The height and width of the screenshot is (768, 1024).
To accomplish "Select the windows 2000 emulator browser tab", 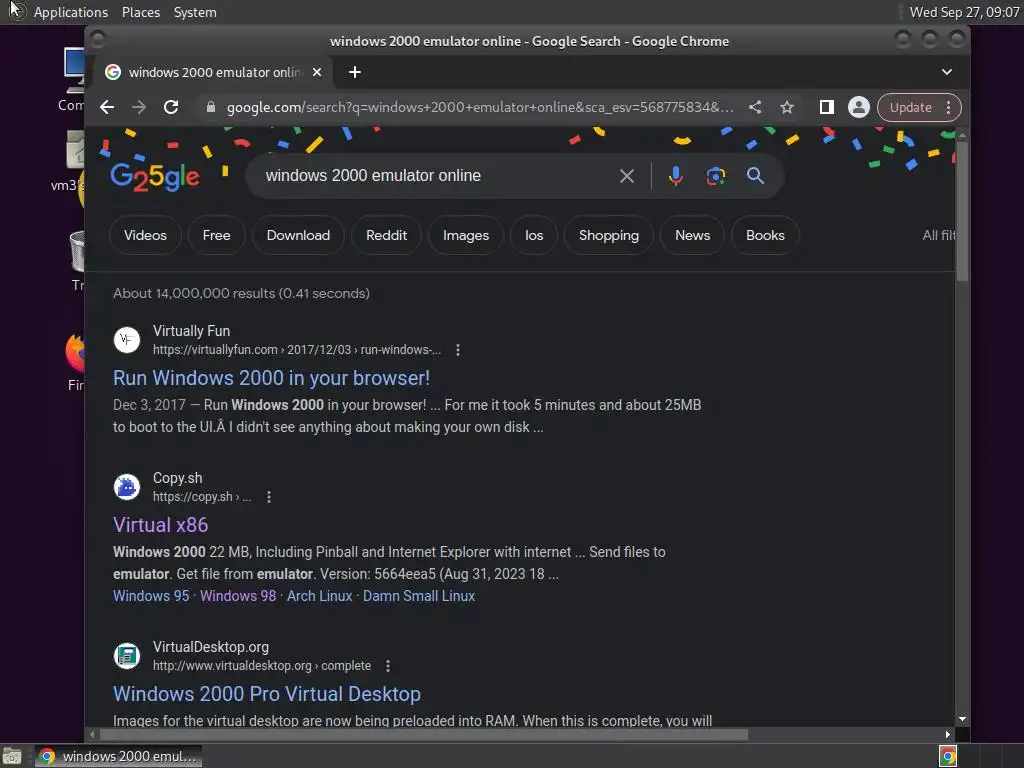I will pos(214,72).
